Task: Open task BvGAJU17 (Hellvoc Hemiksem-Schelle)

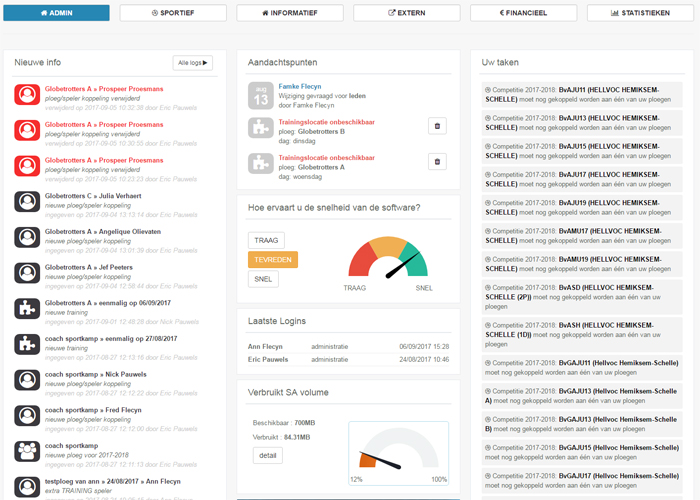Action: tap(582, 481)
